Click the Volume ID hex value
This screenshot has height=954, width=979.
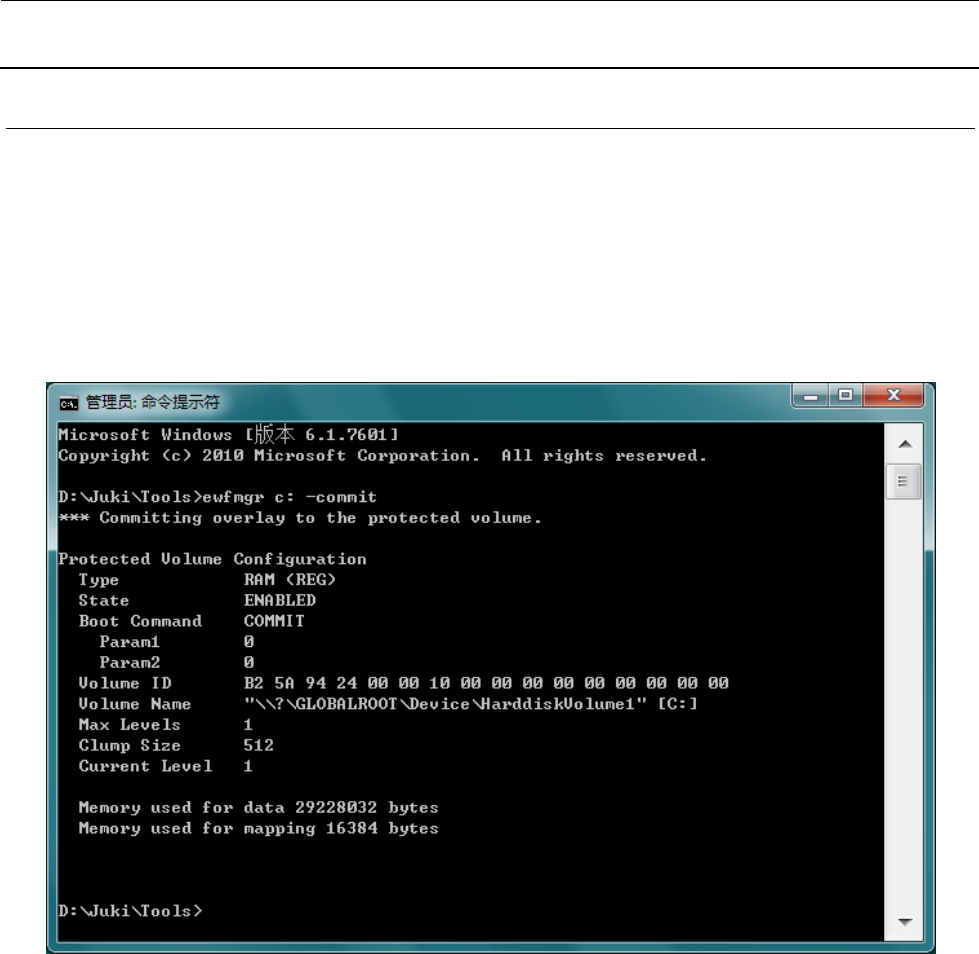pyautogui.click(x=486, y=683)
